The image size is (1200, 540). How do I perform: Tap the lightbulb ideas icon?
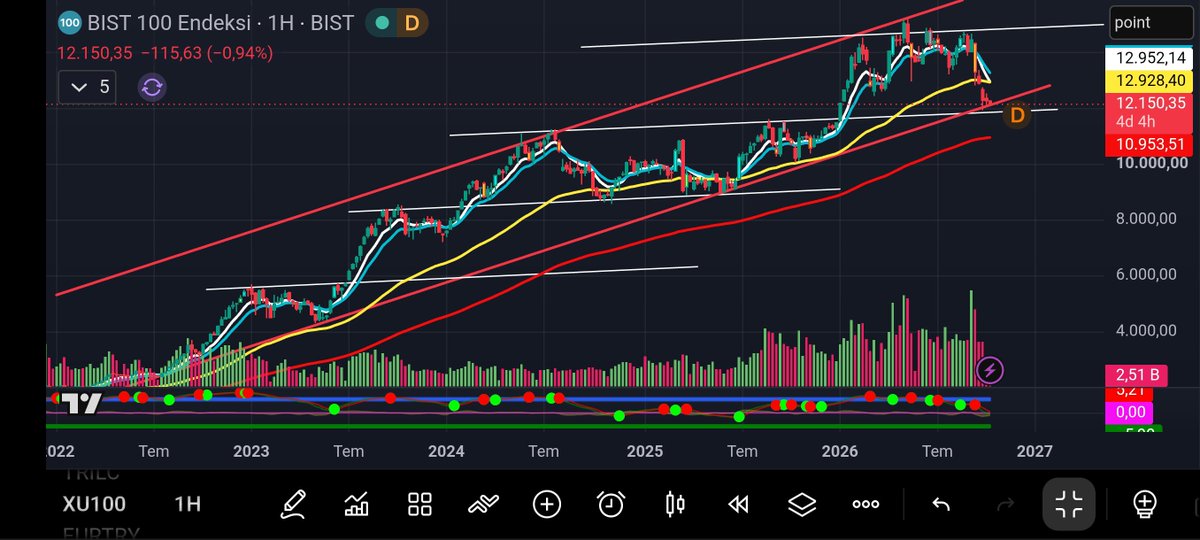pos(1145,503)
